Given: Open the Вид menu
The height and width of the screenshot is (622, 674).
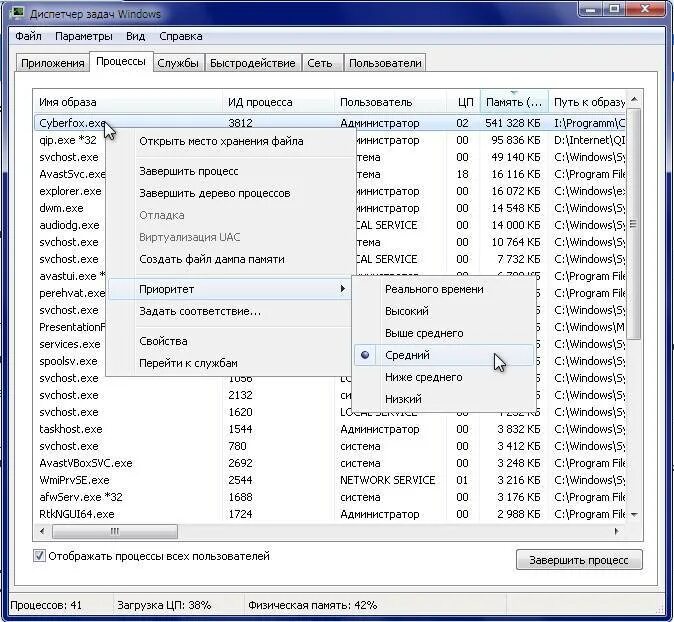Looking at the screenshot, I should [x=135, y=36].
